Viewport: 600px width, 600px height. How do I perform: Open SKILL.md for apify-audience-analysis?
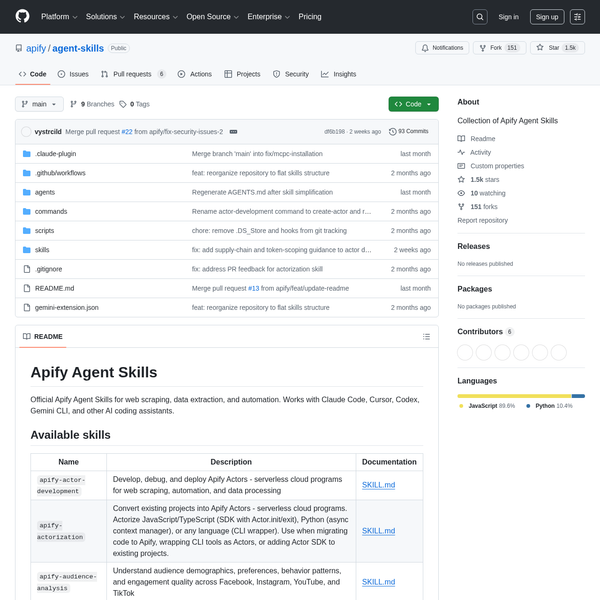click(378, 582)
